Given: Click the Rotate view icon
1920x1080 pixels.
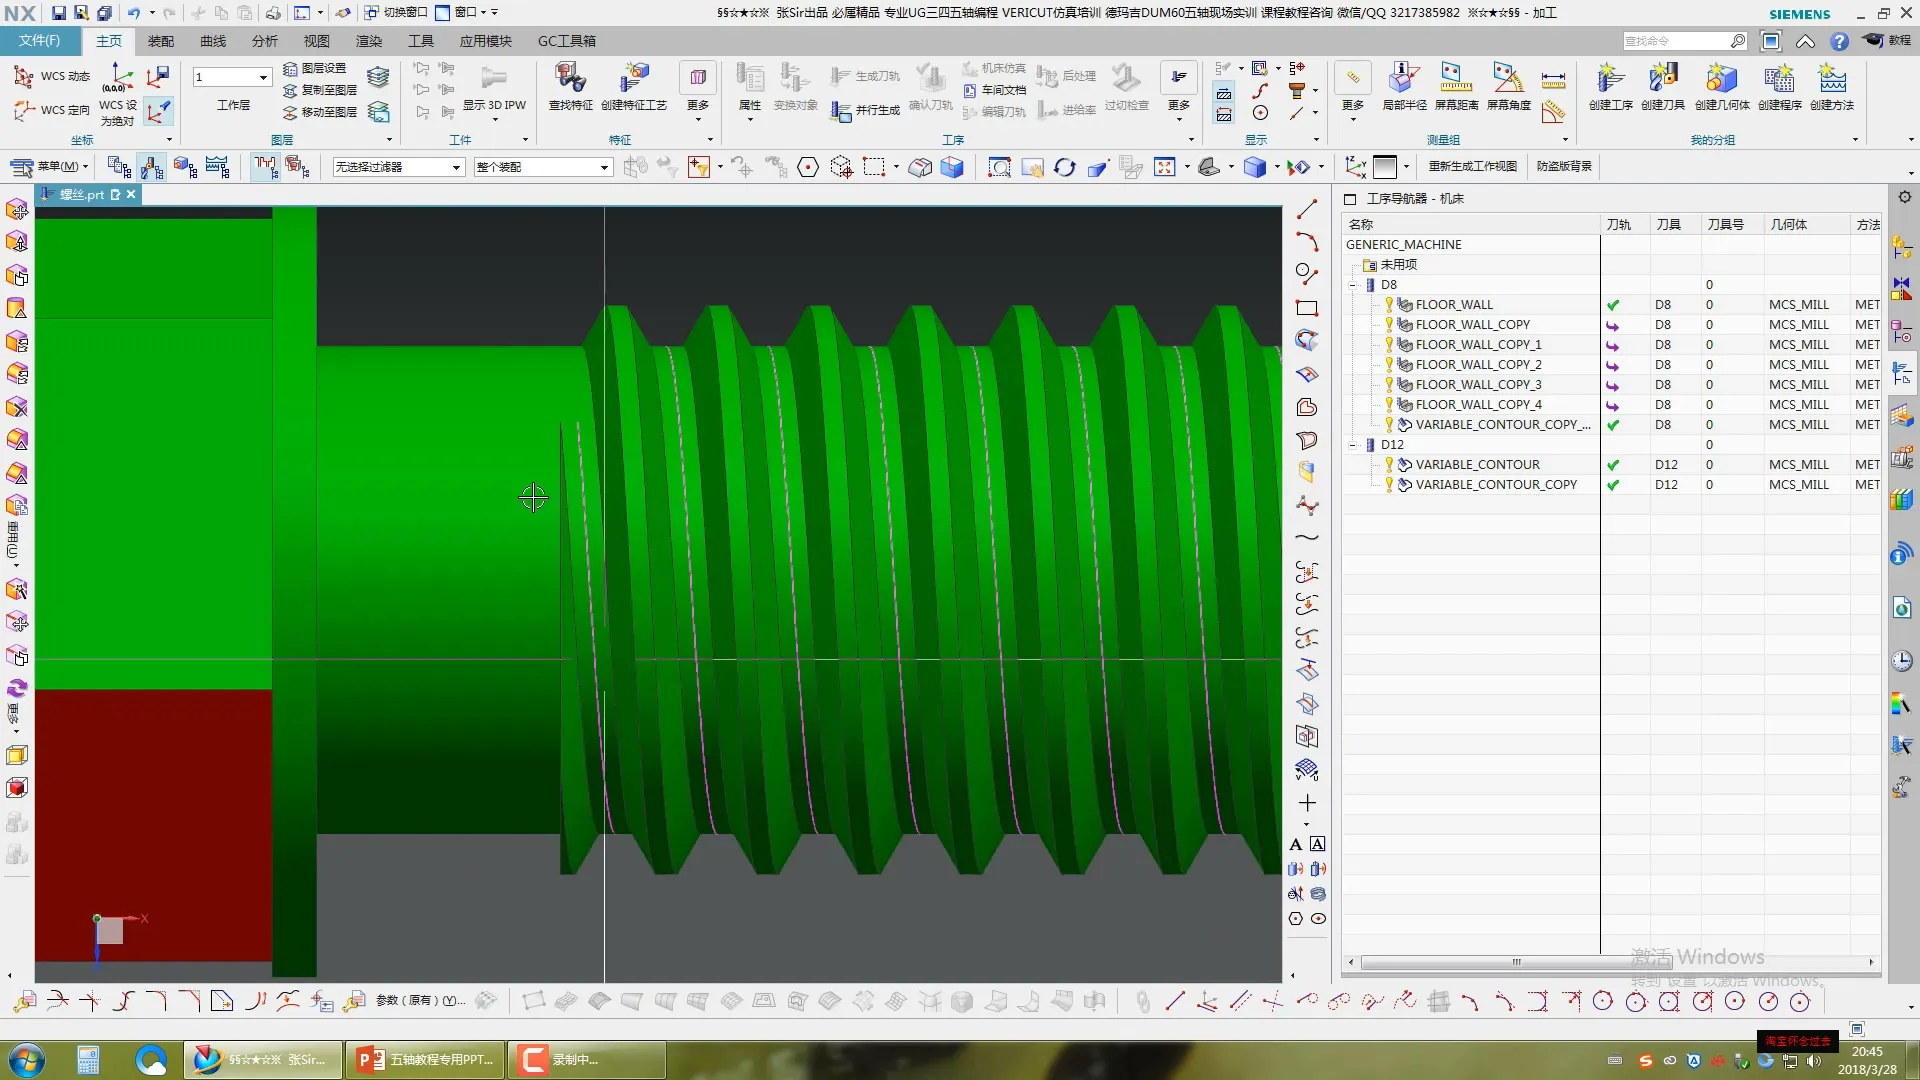Looking at the screenshot, I should [x=1065, y=167].
